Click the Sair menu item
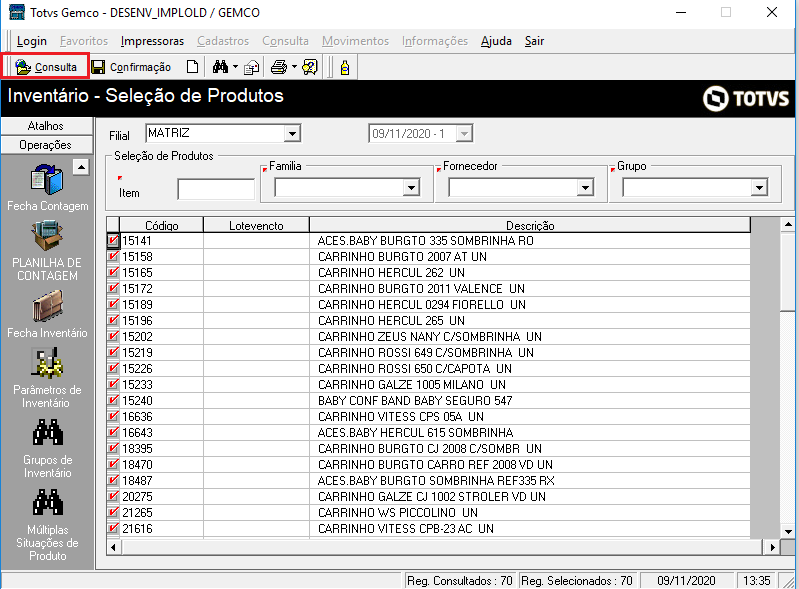The image size is (799, 589). (x=535, y=41)
